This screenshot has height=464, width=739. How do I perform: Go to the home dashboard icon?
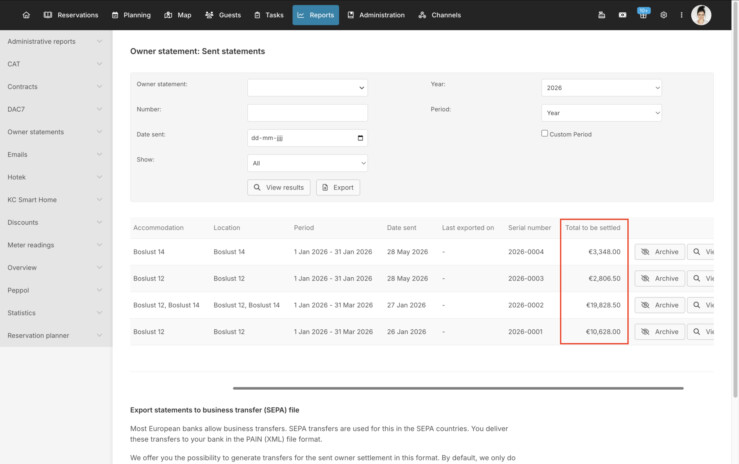26,15
